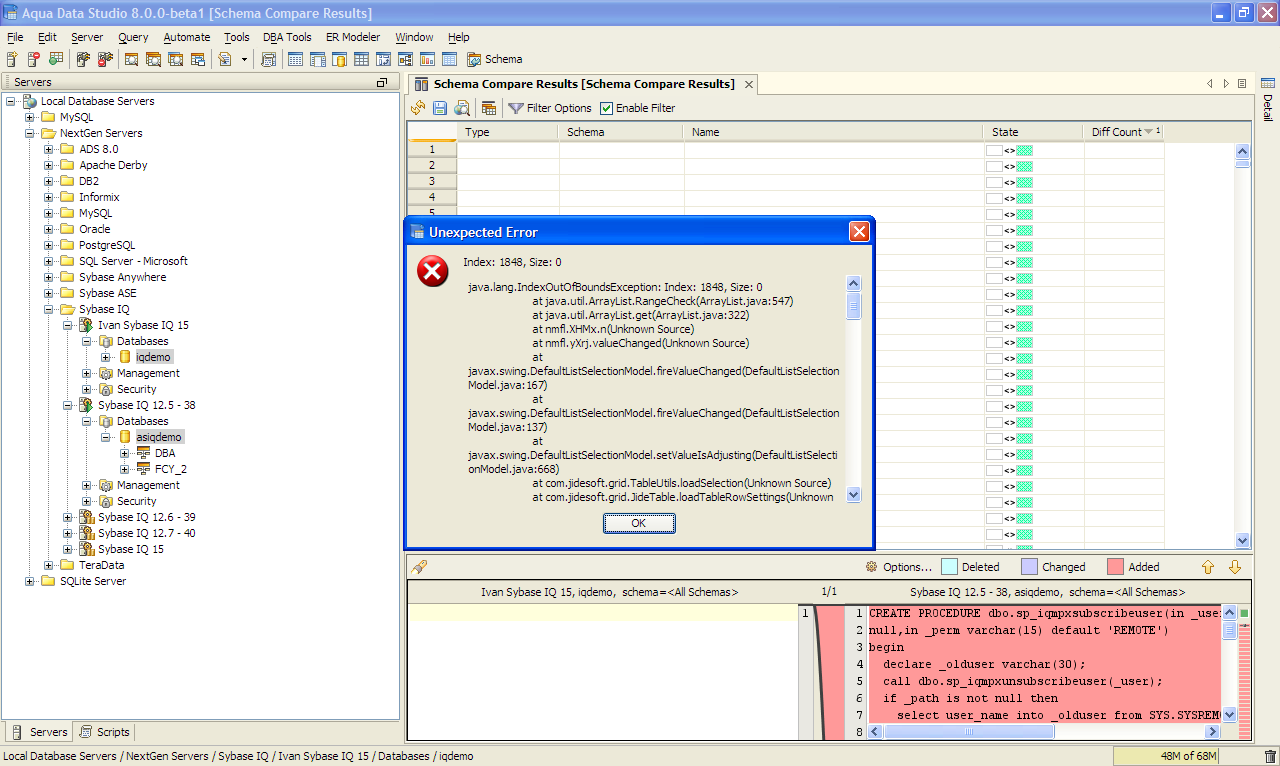Screen dimensions: 1280x766
Task: Open the Automate menu
Action: coord(187,37)
